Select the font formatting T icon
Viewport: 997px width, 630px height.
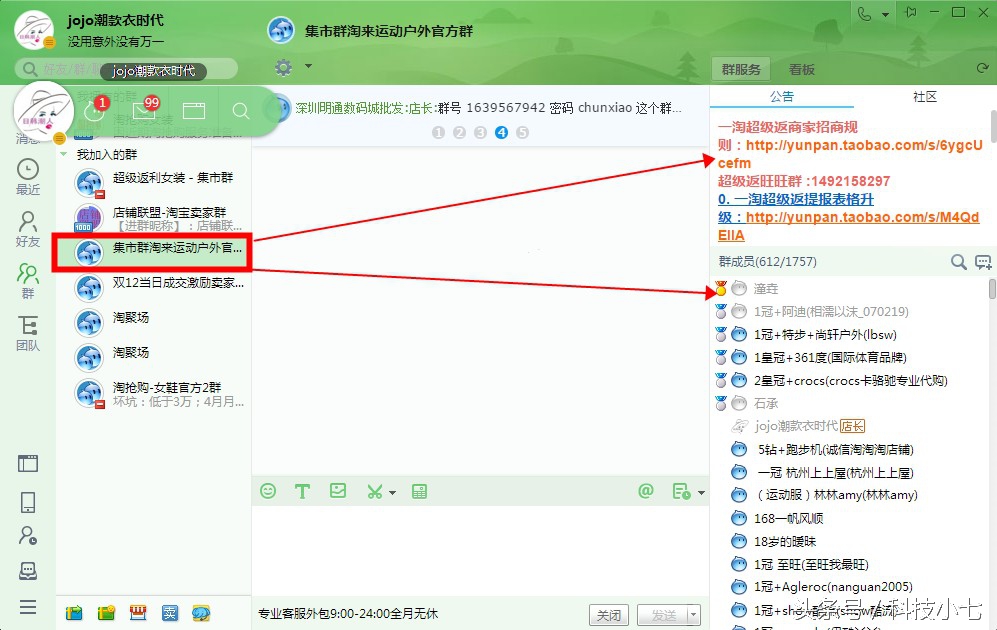coord(302,491)
